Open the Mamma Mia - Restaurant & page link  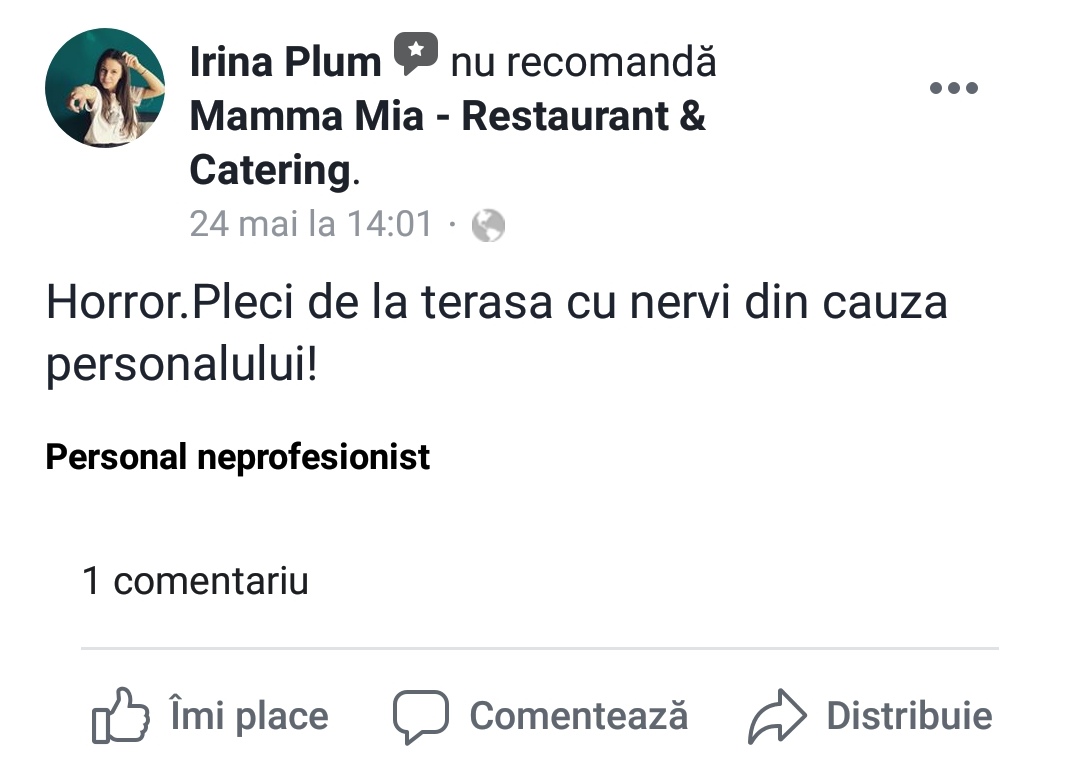(448, 116)
